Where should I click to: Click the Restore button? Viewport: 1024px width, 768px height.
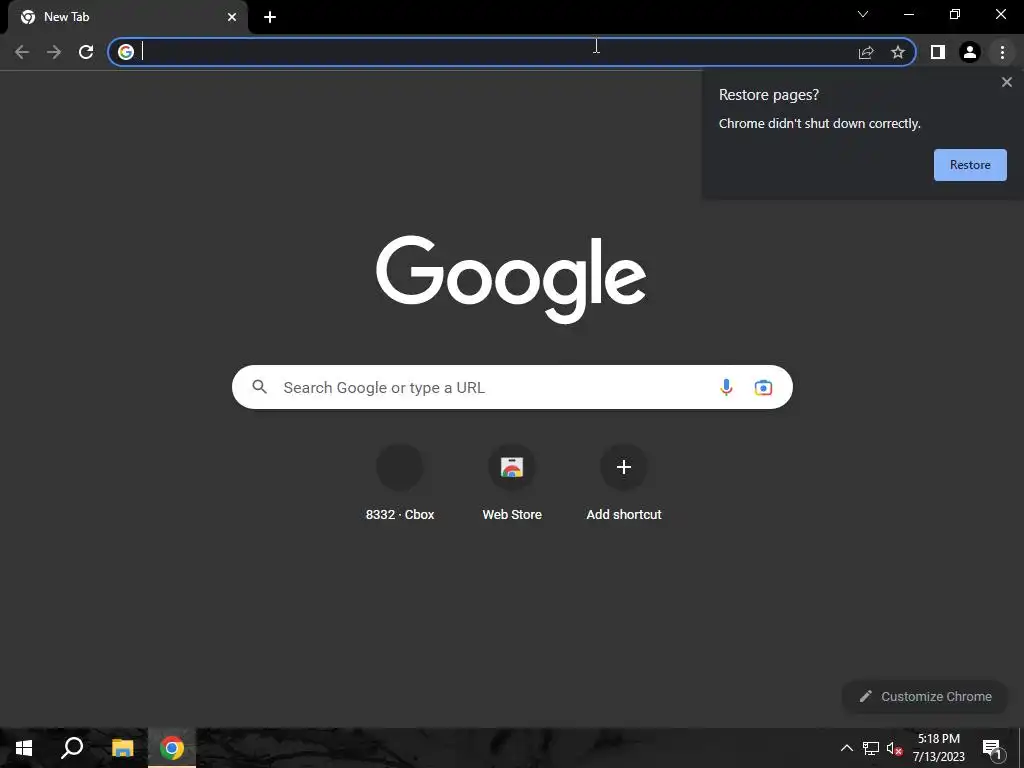(x=970, y=165)
